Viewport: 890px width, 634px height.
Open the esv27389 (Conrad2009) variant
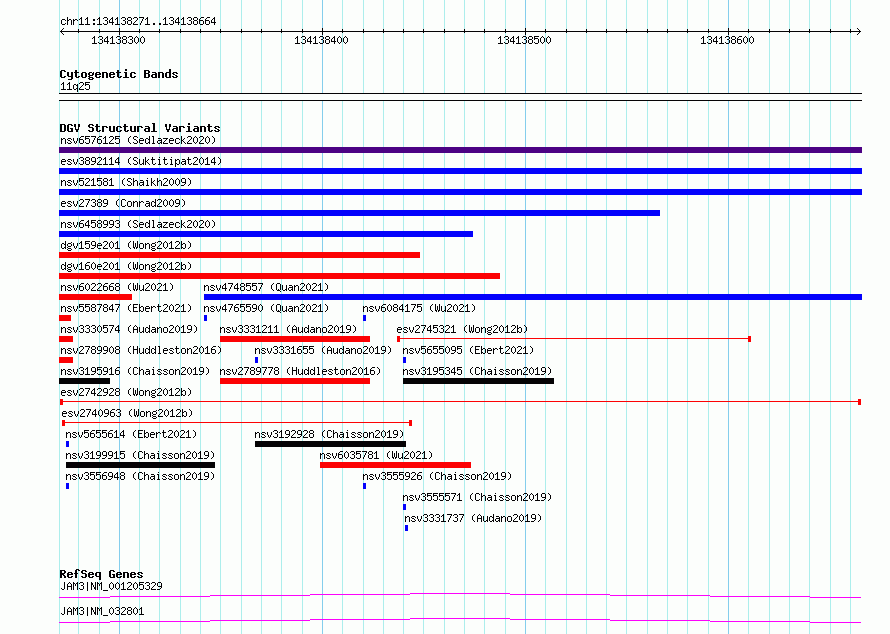tap(123, 203)
